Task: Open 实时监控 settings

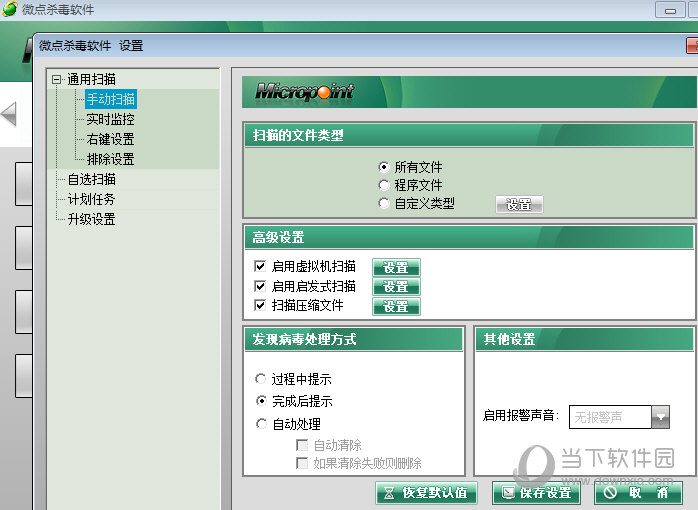Action: 110,119
